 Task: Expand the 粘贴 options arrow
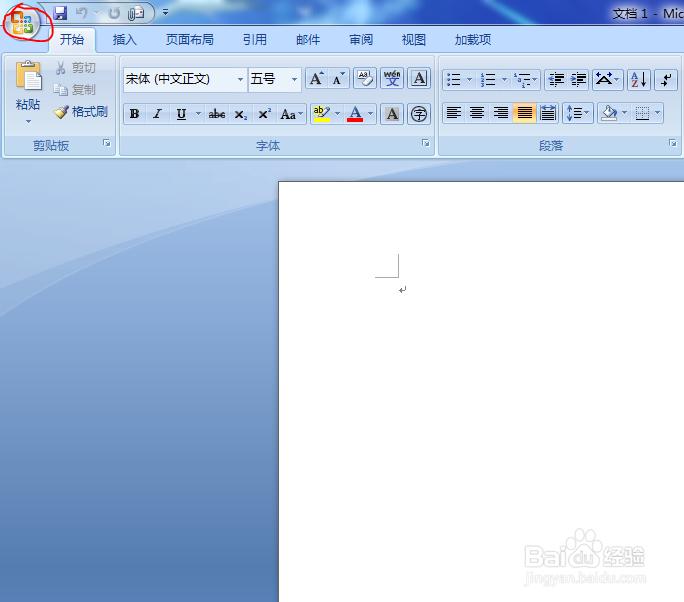coord(28,121)
